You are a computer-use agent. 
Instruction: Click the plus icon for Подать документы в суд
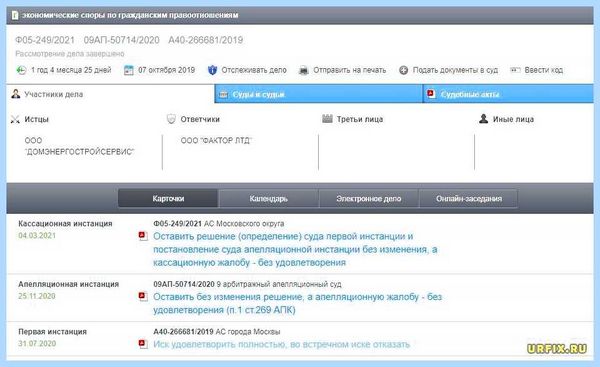[x=403, y=70]
